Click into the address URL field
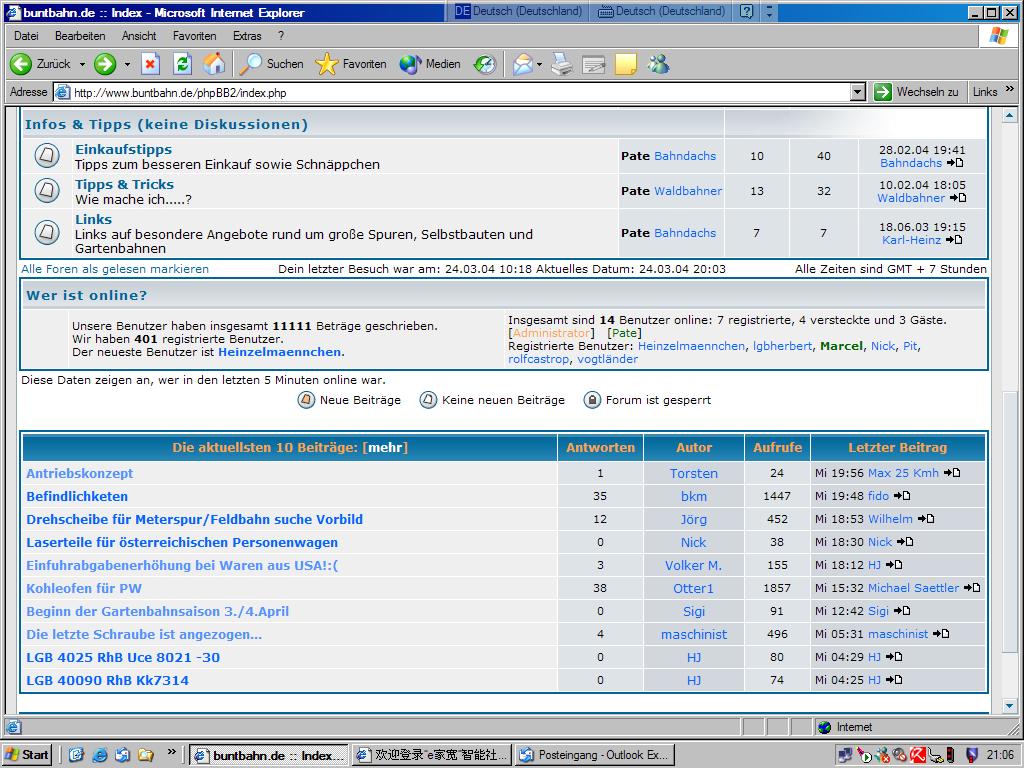 click(450, 92)
